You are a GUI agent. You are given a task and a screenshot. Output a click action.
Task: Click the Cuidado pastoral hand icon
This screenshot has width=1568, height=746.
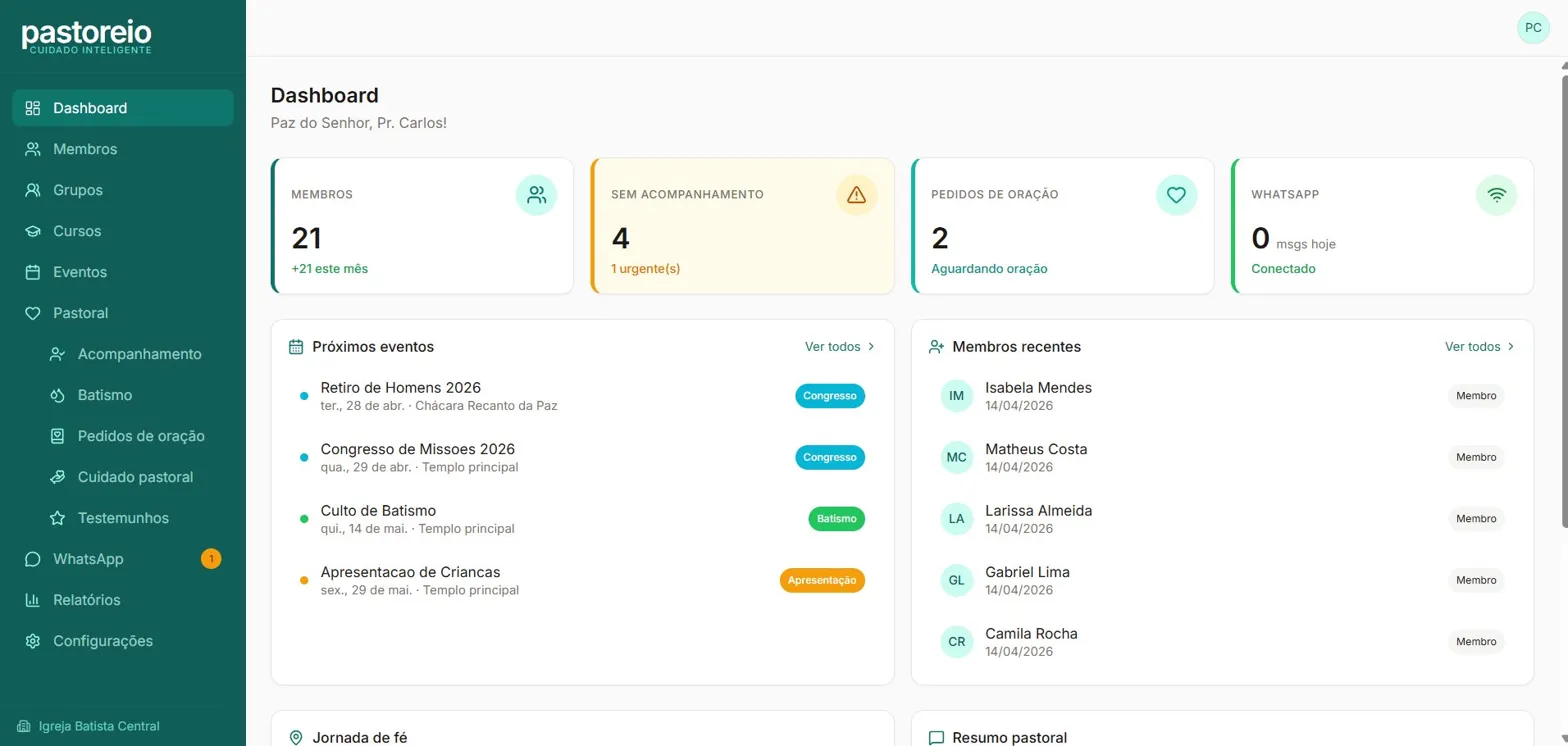tap(58, 477)
